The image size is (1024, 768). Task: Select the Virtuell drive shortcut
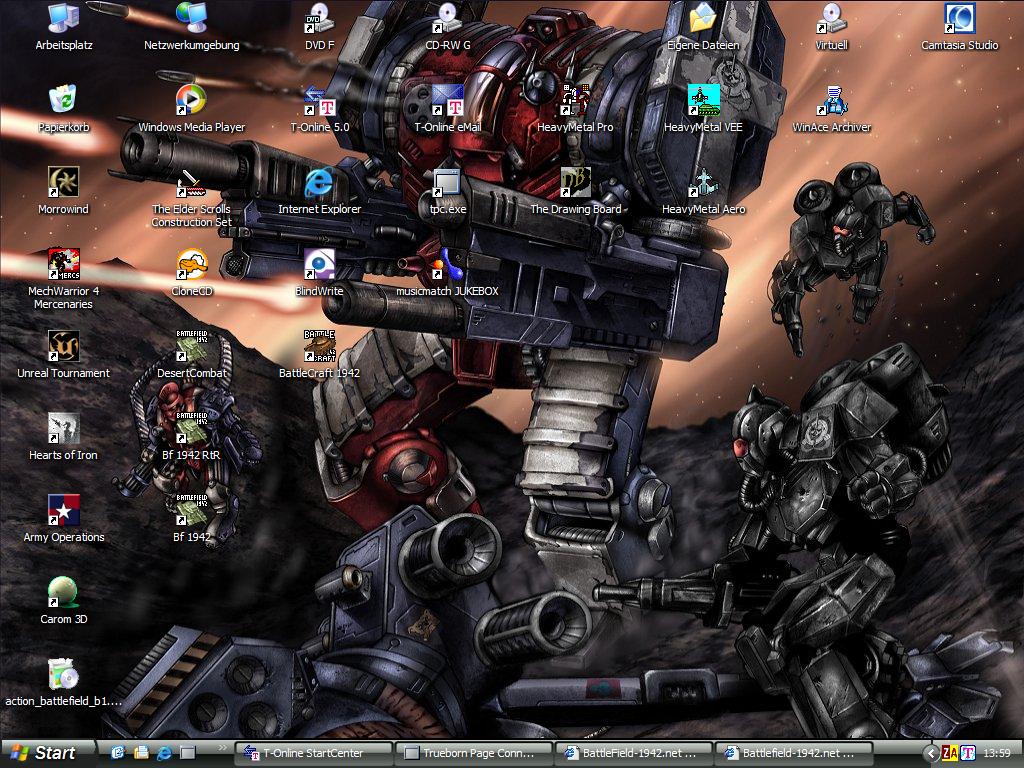click(x=831, y=27)
